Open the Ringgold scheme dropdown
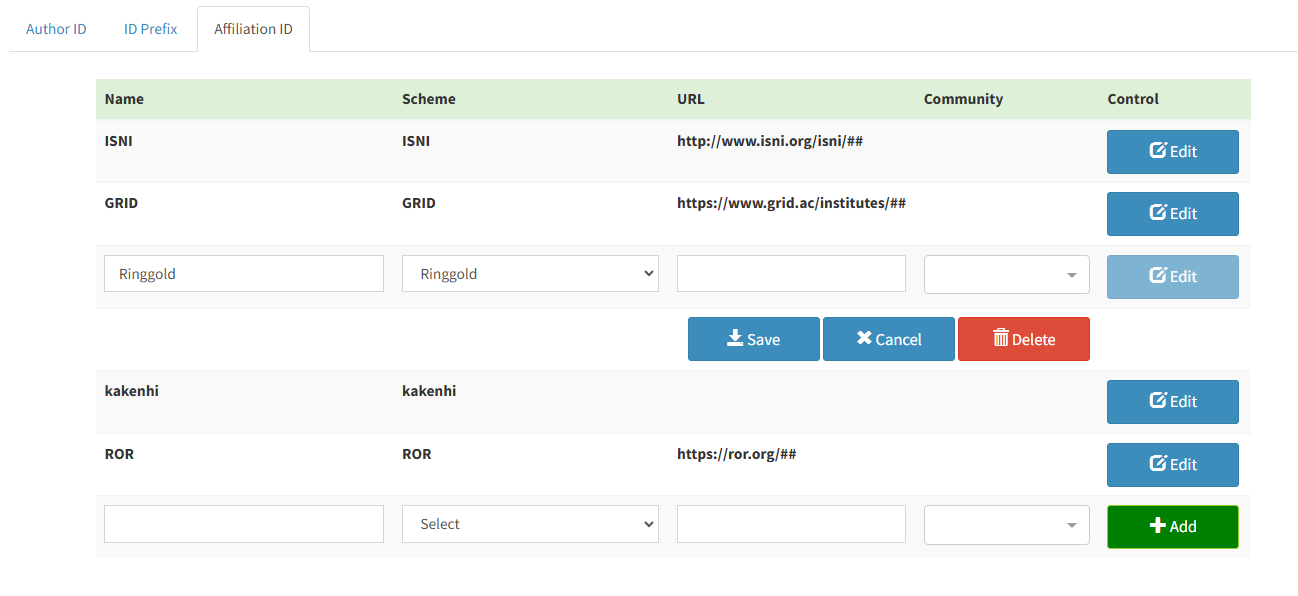 (x=530, y=274)
